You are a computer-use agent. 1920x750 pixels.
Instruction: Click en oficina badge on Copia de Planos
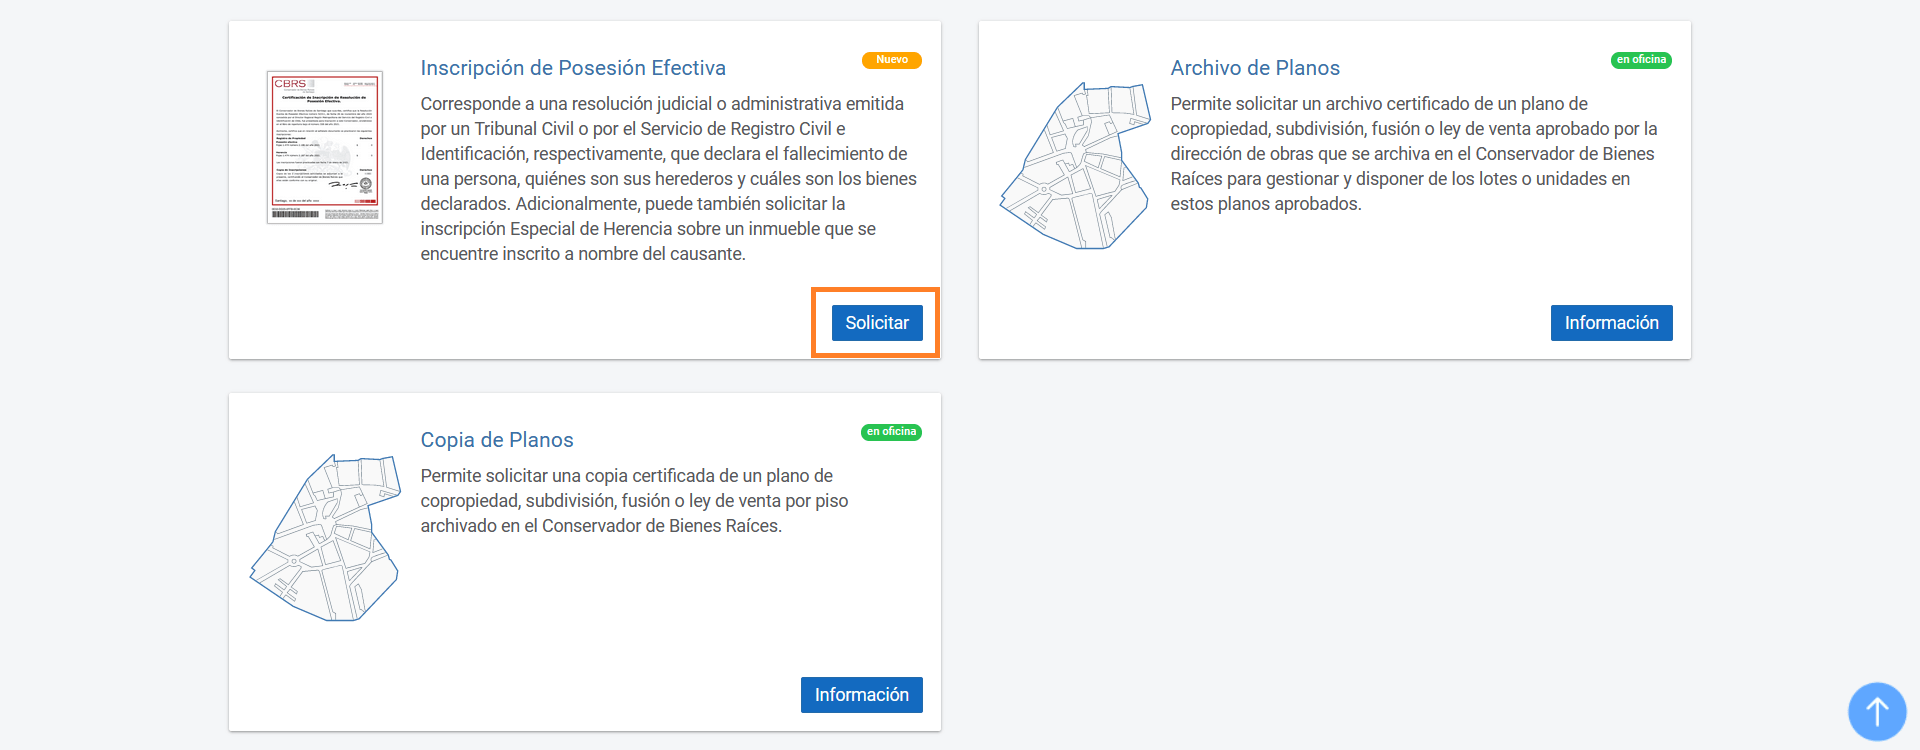891,432
